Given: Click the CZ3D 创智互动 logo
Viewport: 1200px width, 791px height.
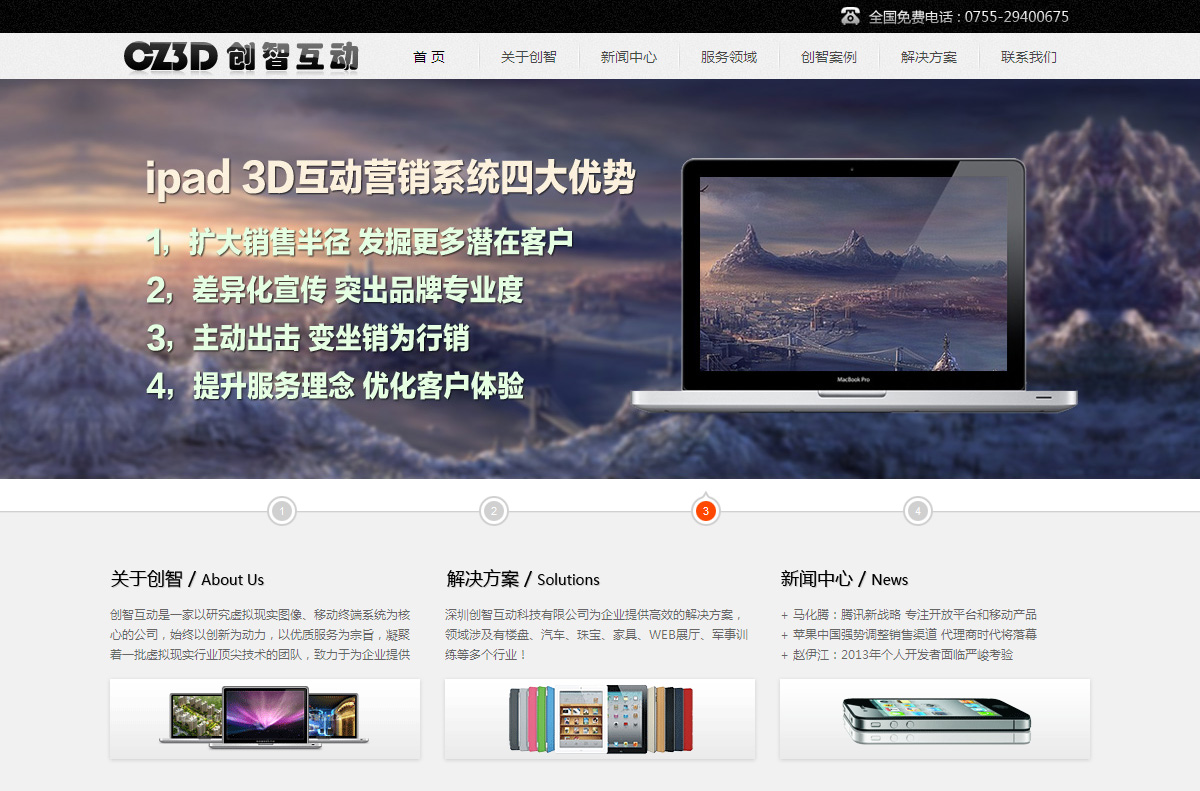Looking at the screenshot, I should (241, 57).
